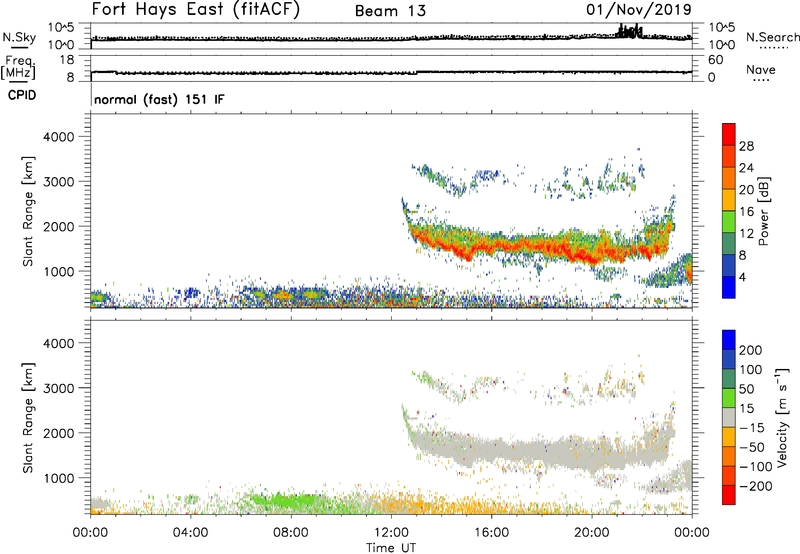The width and height of the screenshot is (800, 554).
Task: Click the '200' tick on the velocity colorbar
Action: point(751,350)
